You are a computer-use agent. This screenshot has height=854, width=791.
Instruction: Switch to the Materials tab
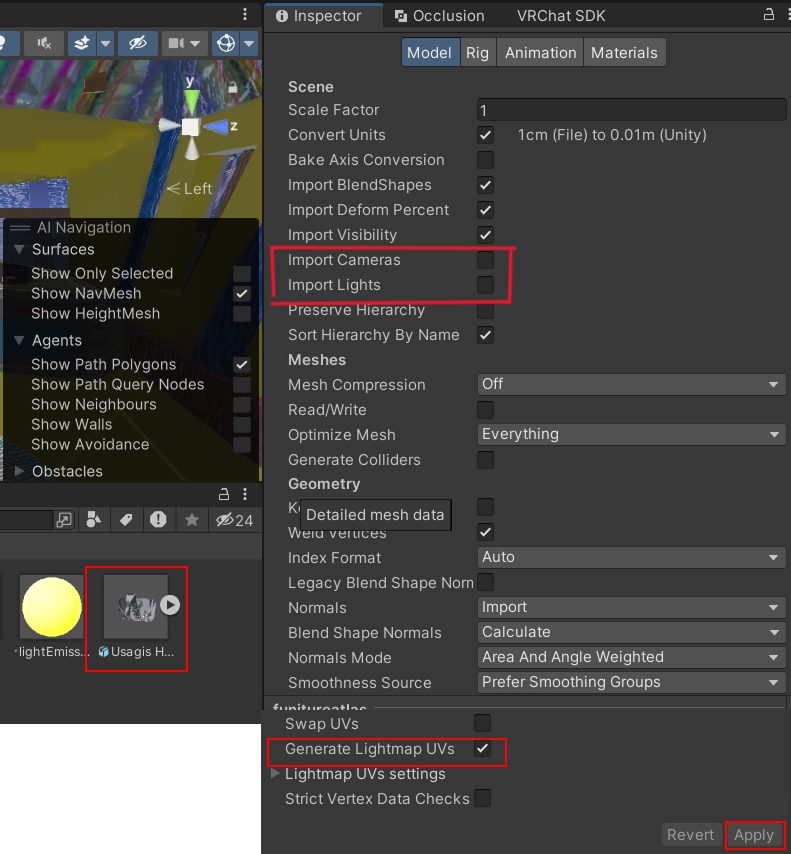[624, 53]
